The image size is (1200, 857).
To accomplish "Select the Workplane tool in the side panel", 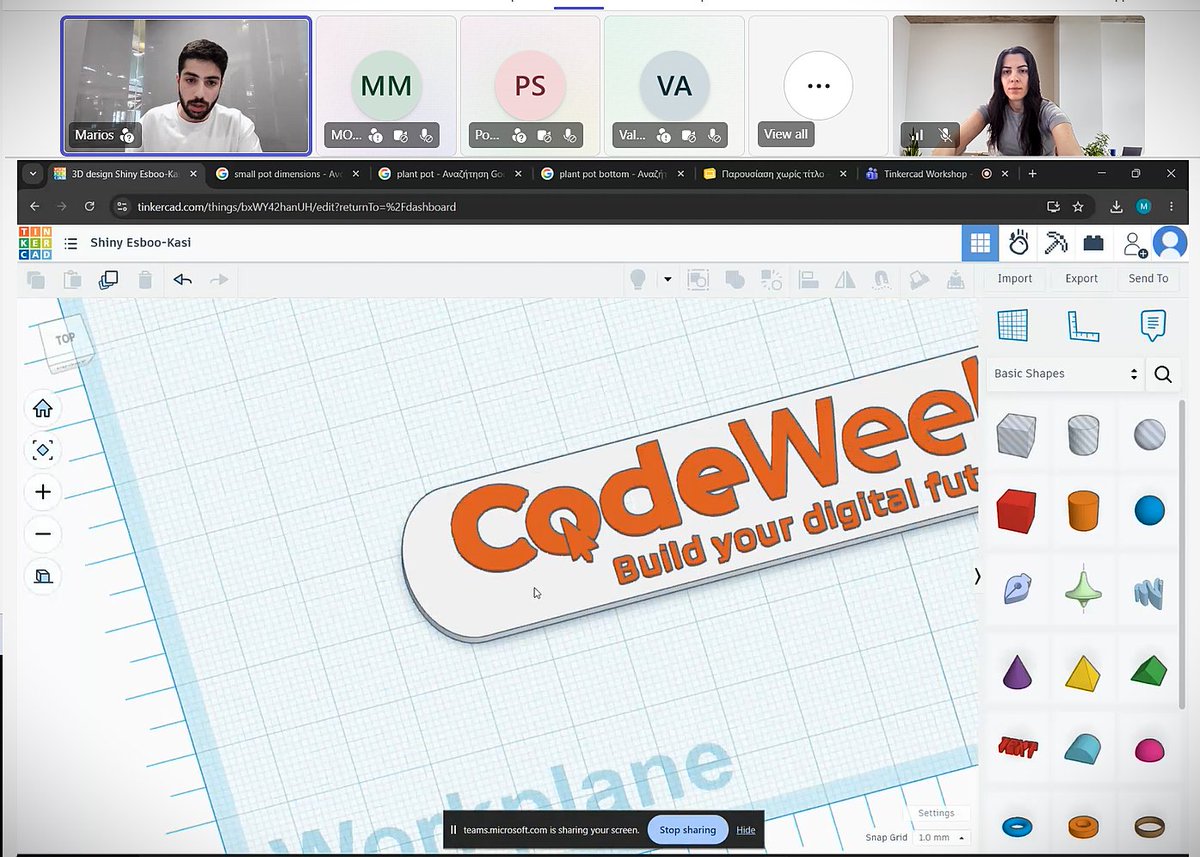I will (1012, 325).
